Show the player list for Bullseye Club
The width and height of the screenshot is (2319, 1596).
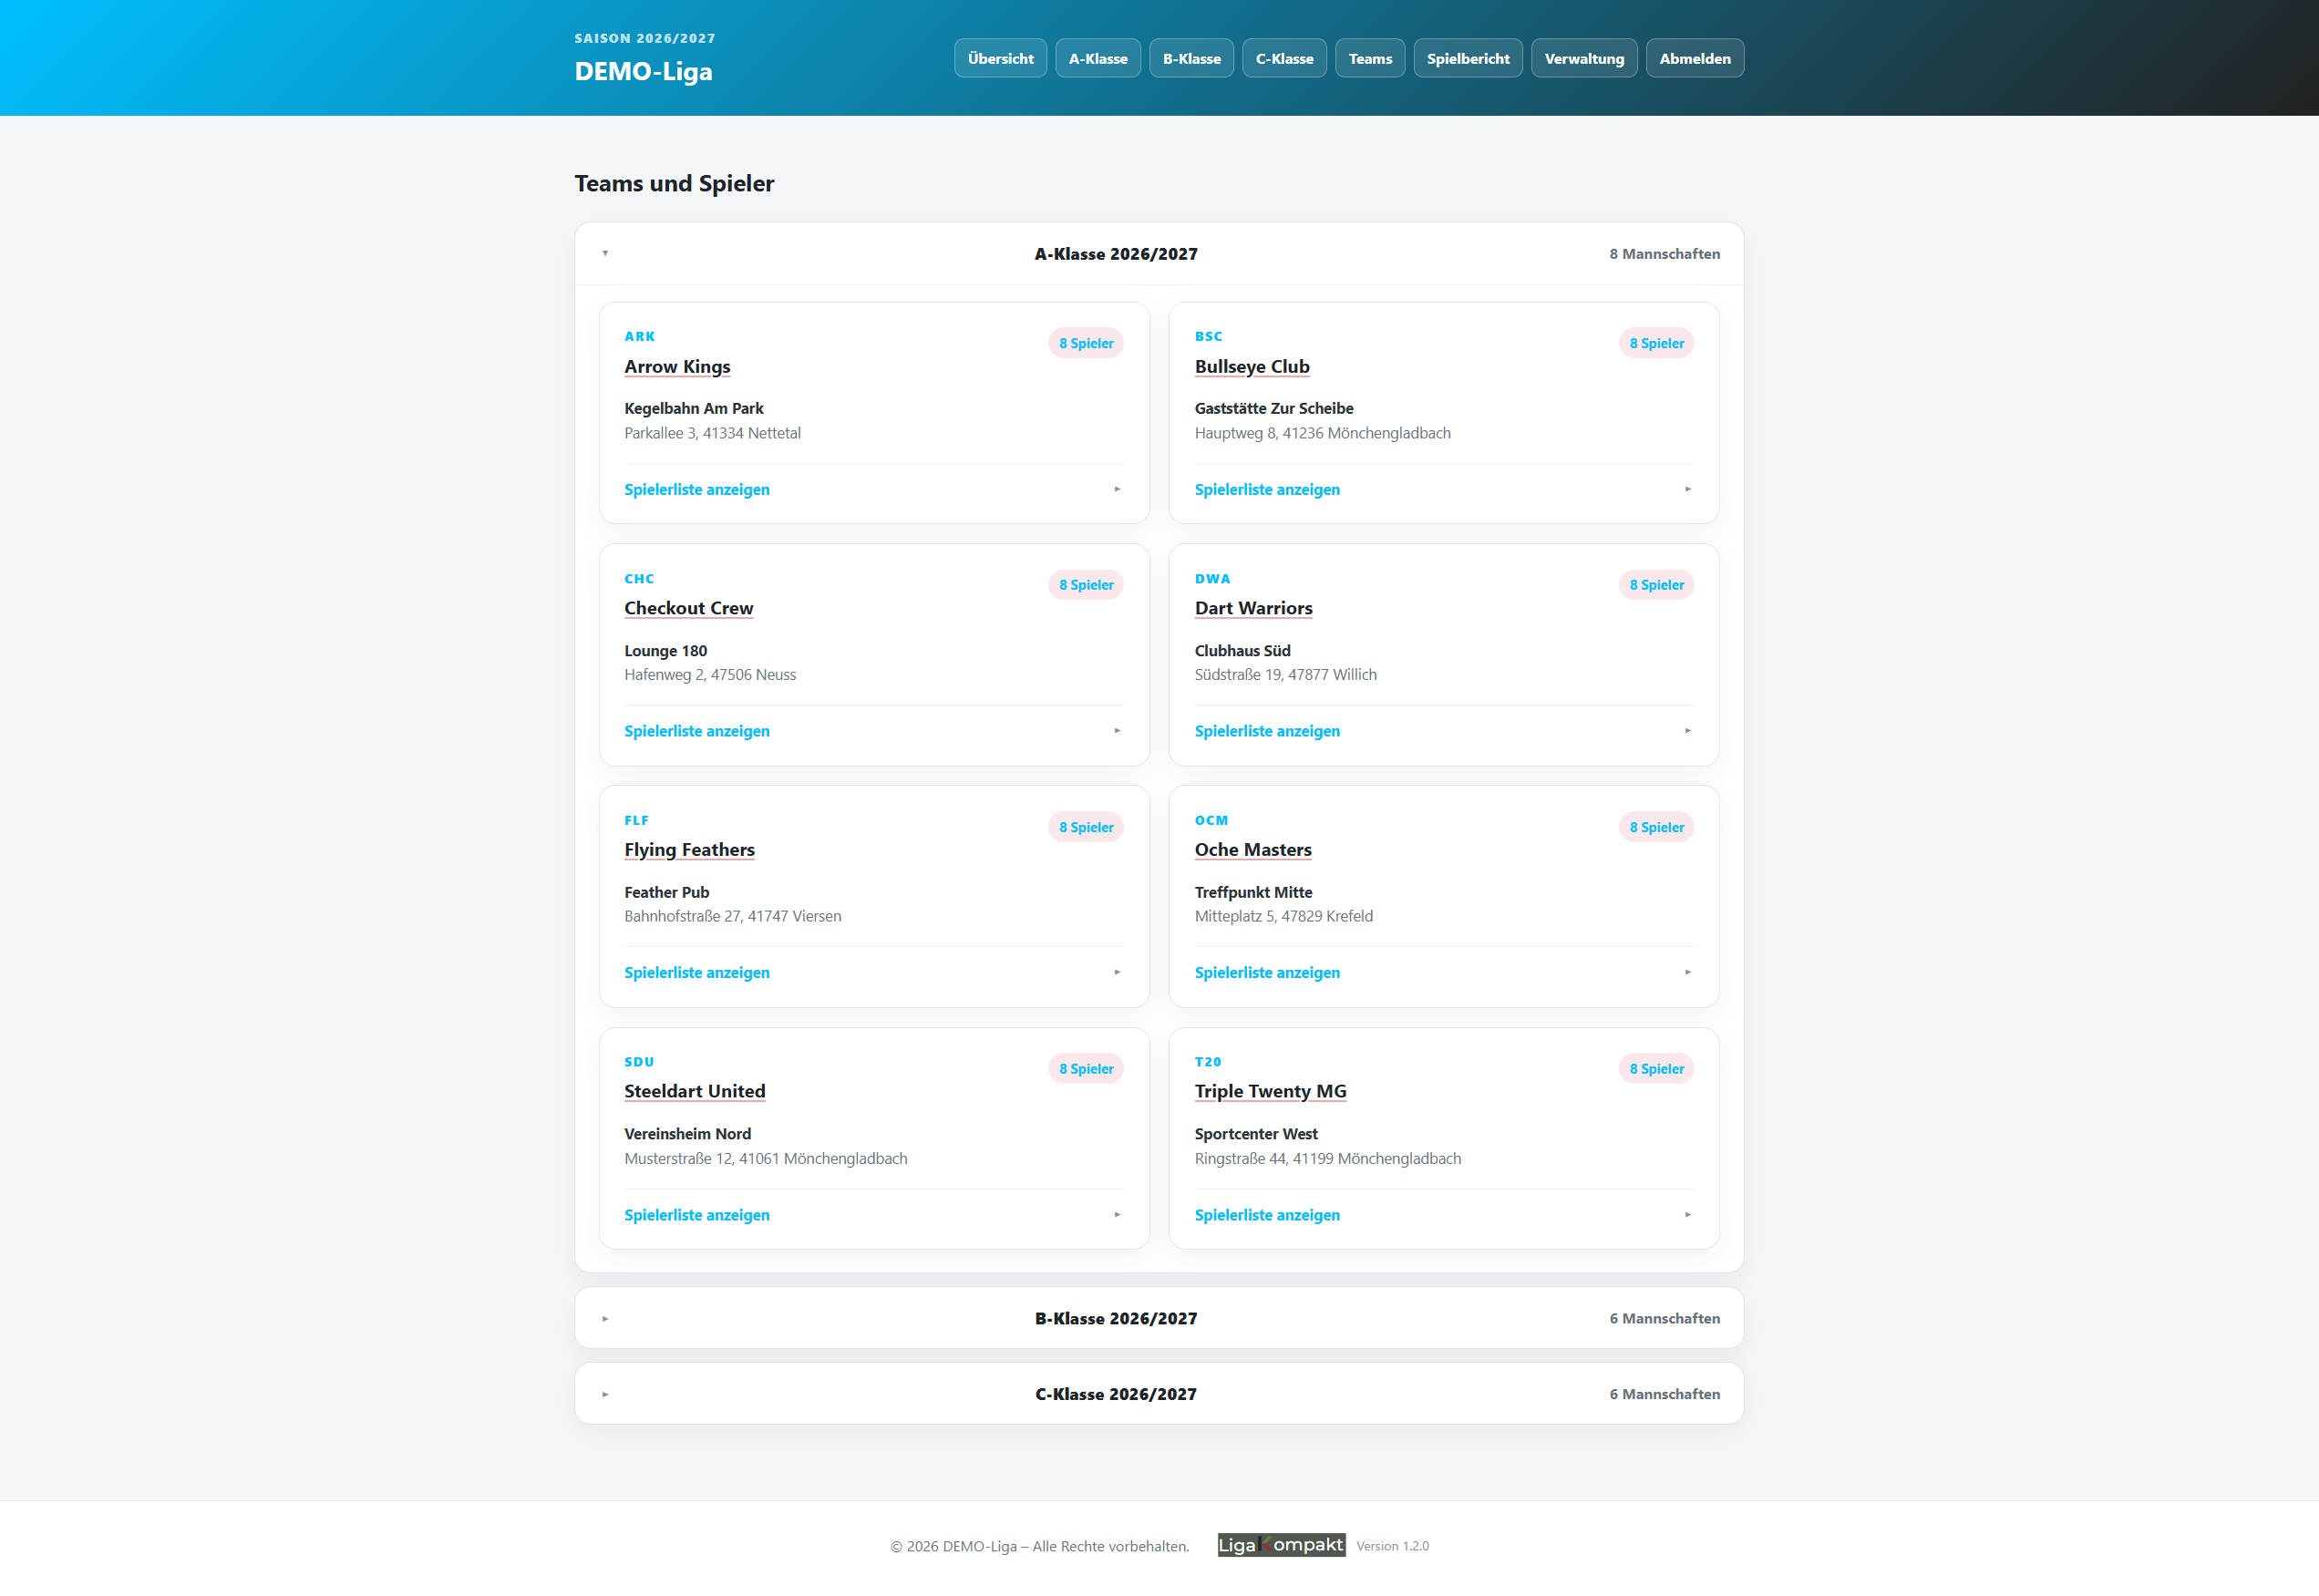(1443, 489)
